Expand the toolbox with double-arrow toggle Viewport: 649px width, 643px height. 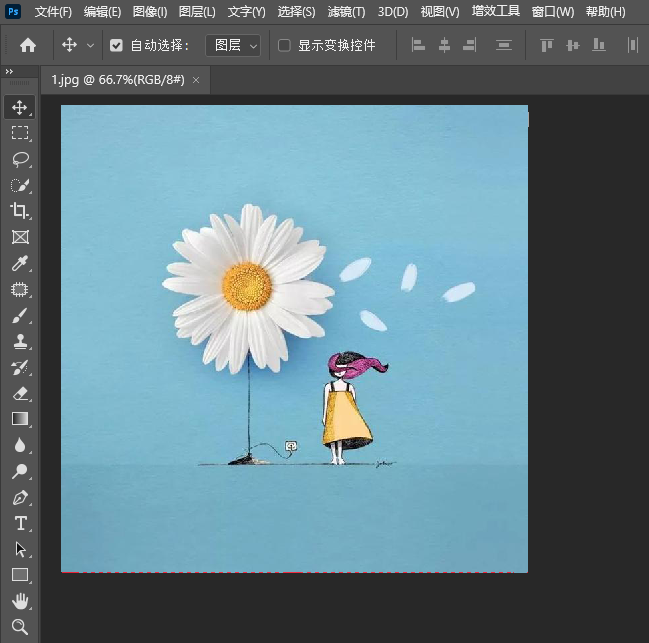click(x=9, y=72)
